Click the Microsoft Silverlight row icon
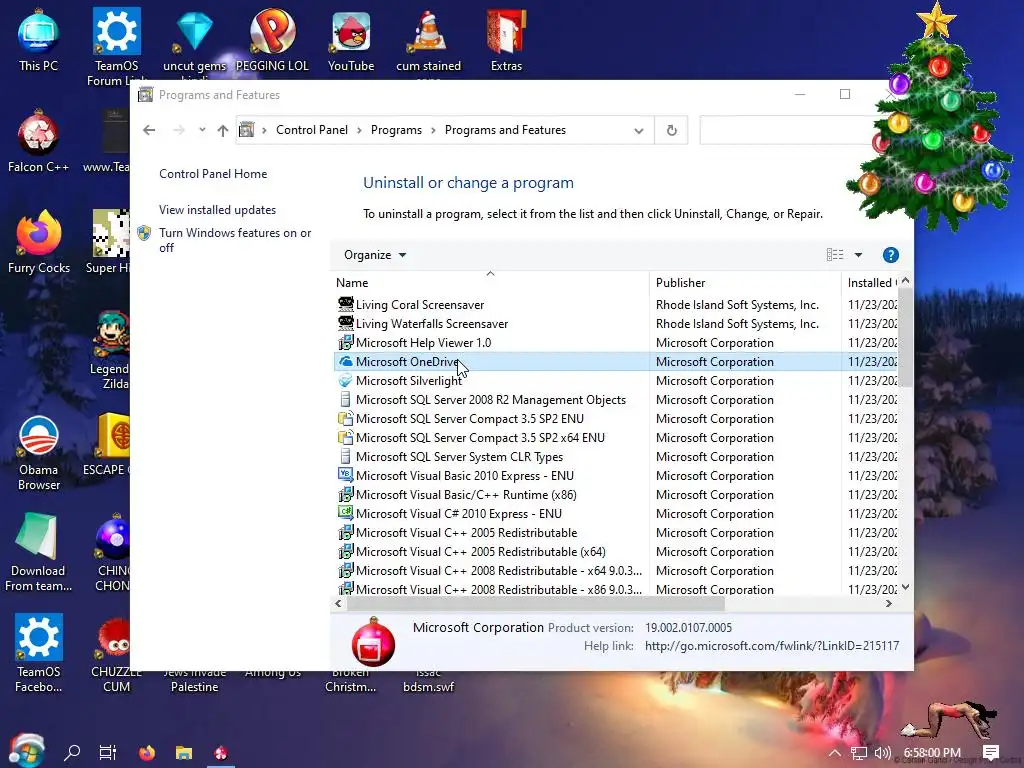This screenshot has height=768, width=1024. coord(345,380)
